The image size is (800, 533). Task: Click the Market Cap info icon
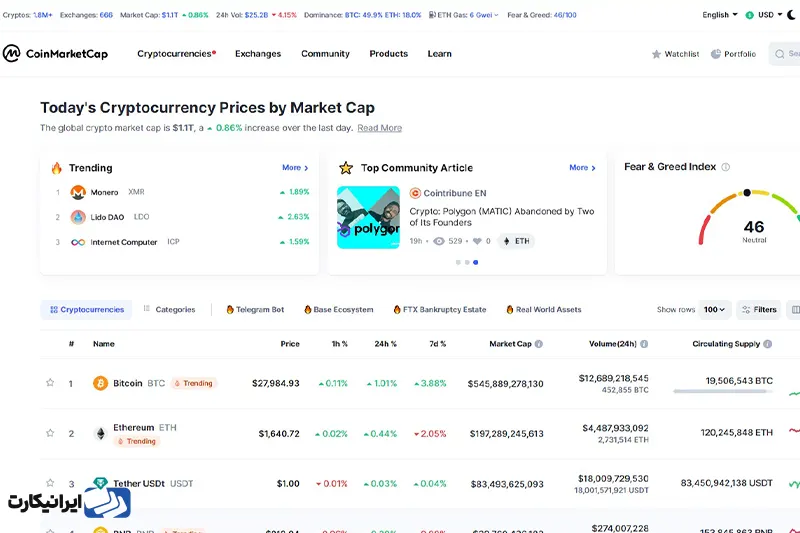click(539, 344)
